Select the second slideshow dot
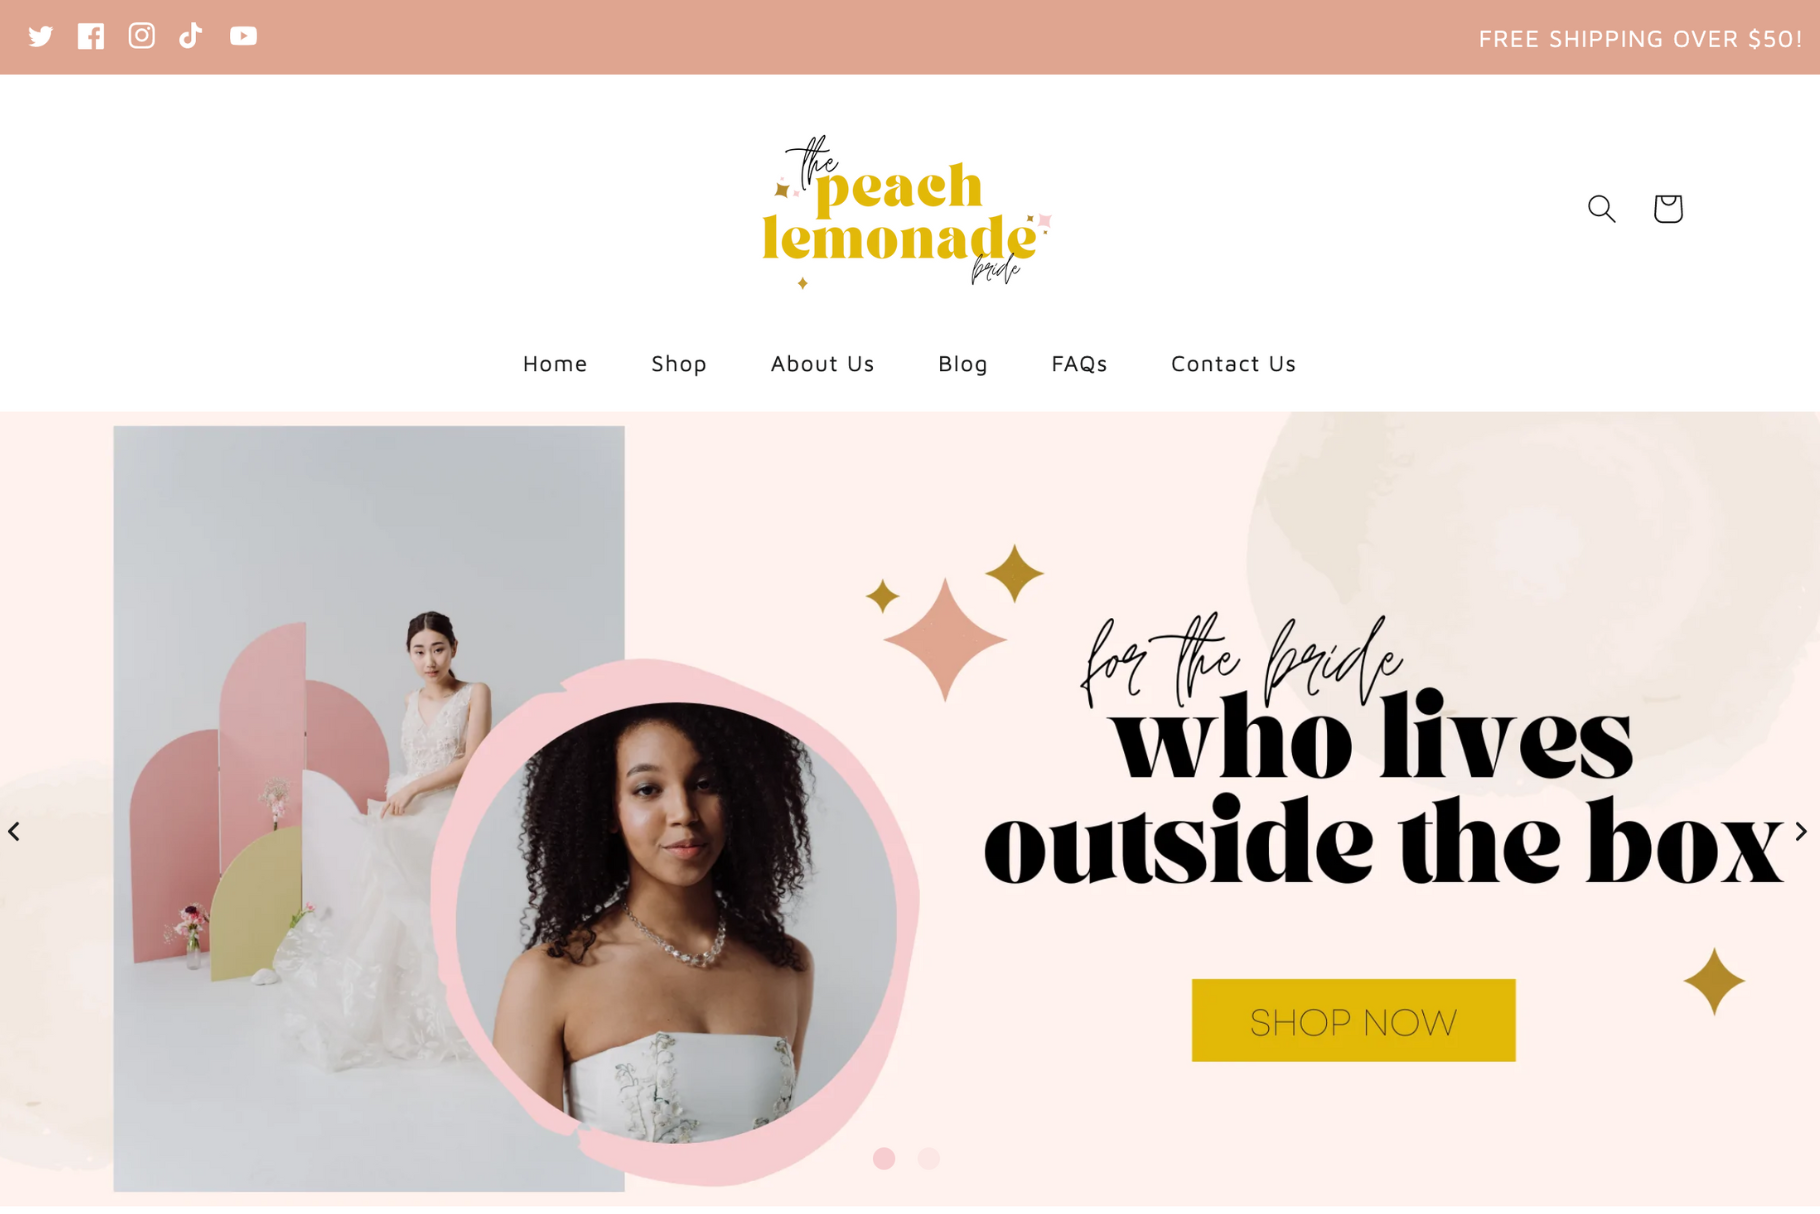The width and height of the screenshot is (1820, 1214). [929, 1158]
